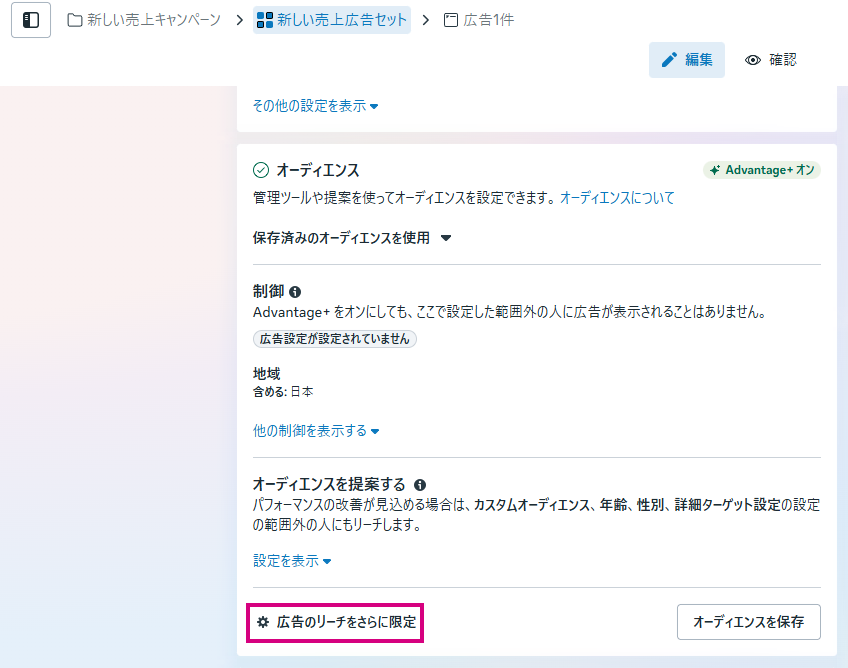848x668 pixels.
Task: Open the オーディエンスについて link
Action: pyautogui.click(x=616, y=198)
